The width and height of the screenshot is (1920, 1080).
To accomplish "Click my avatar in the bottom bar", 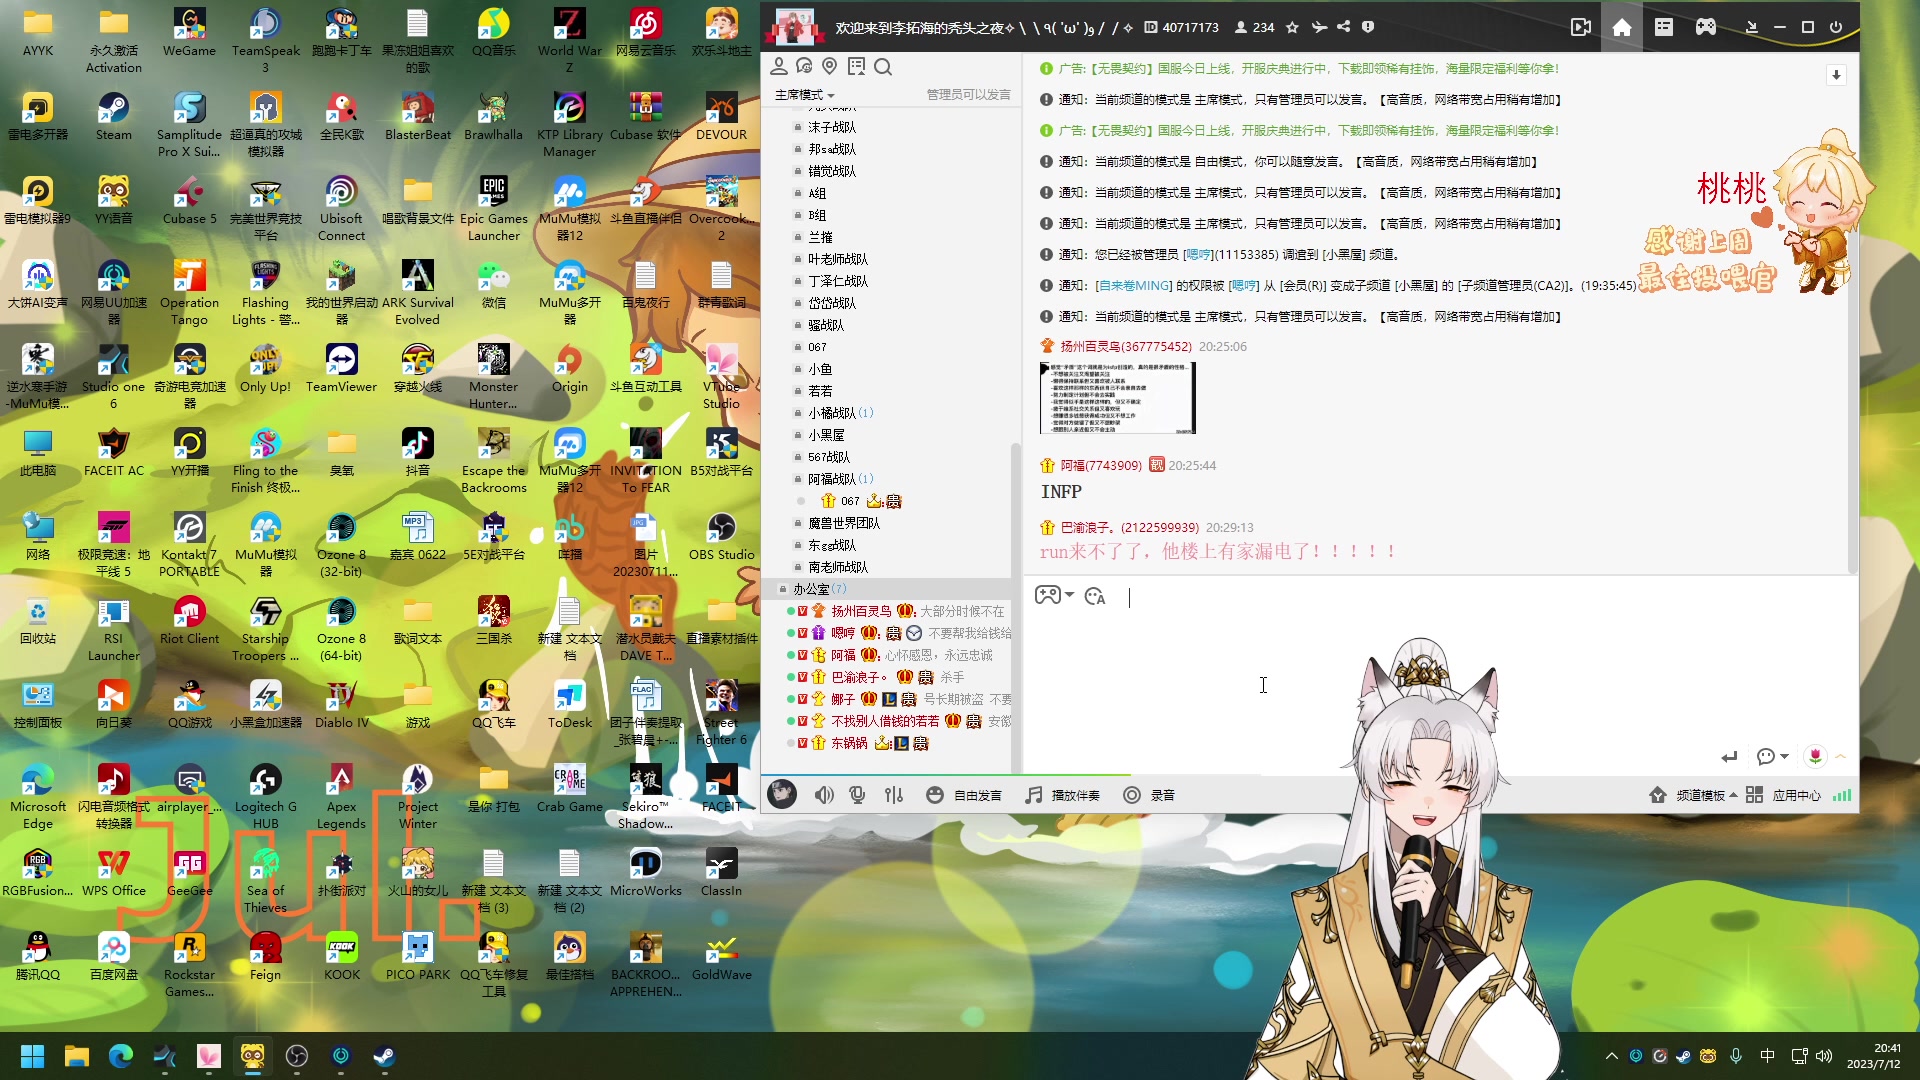I will [x=782, y=794].
